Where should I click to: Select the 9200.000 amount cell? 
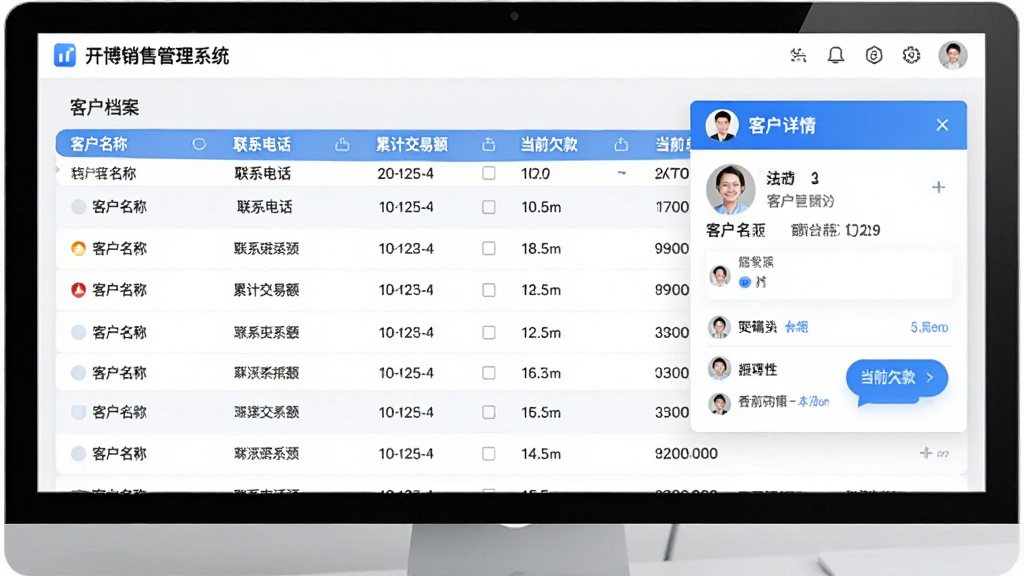point(686,453)
